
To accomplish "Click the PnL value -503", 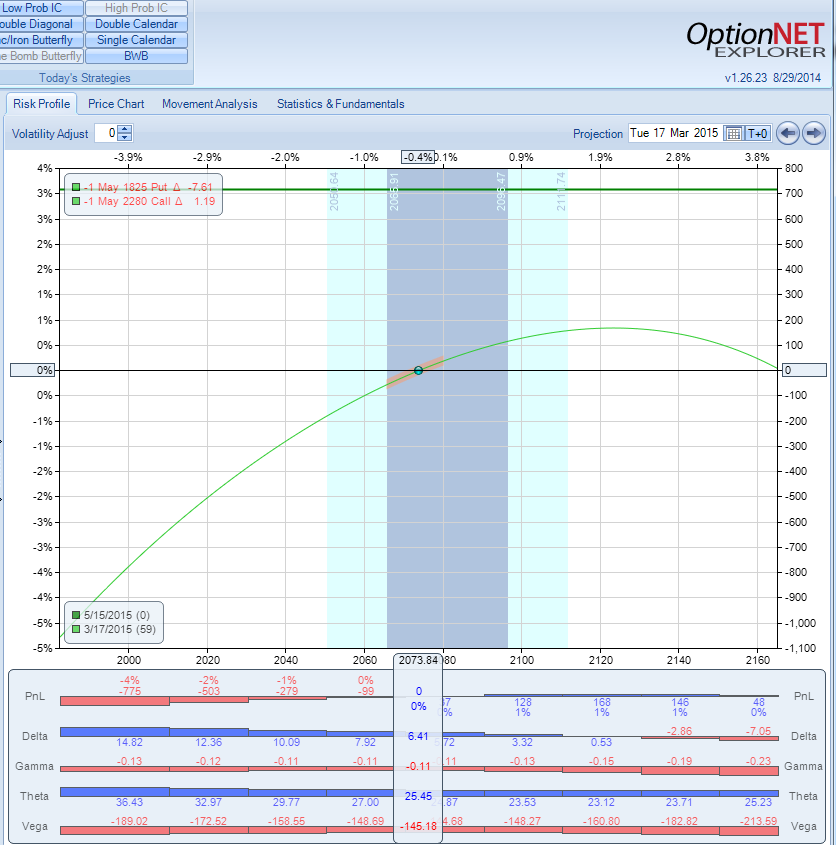I will click(209, 691).
